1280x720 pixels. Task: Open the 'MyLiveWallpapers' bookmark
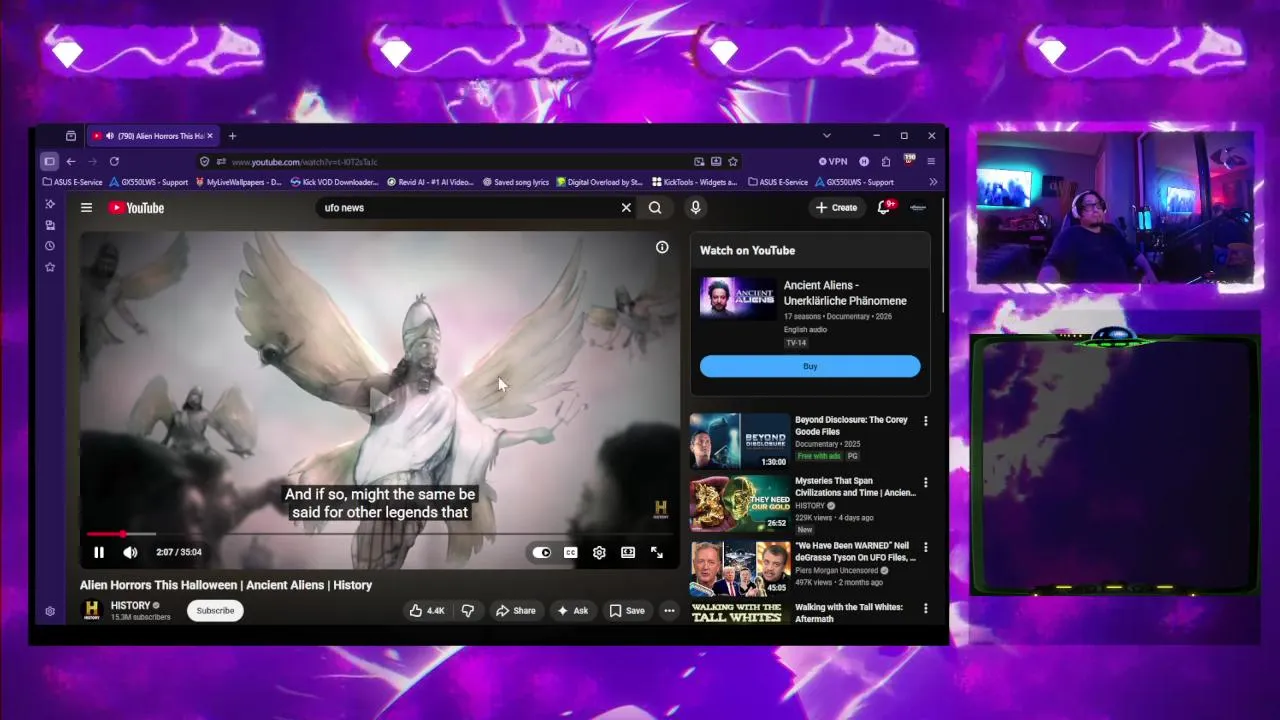239,182
